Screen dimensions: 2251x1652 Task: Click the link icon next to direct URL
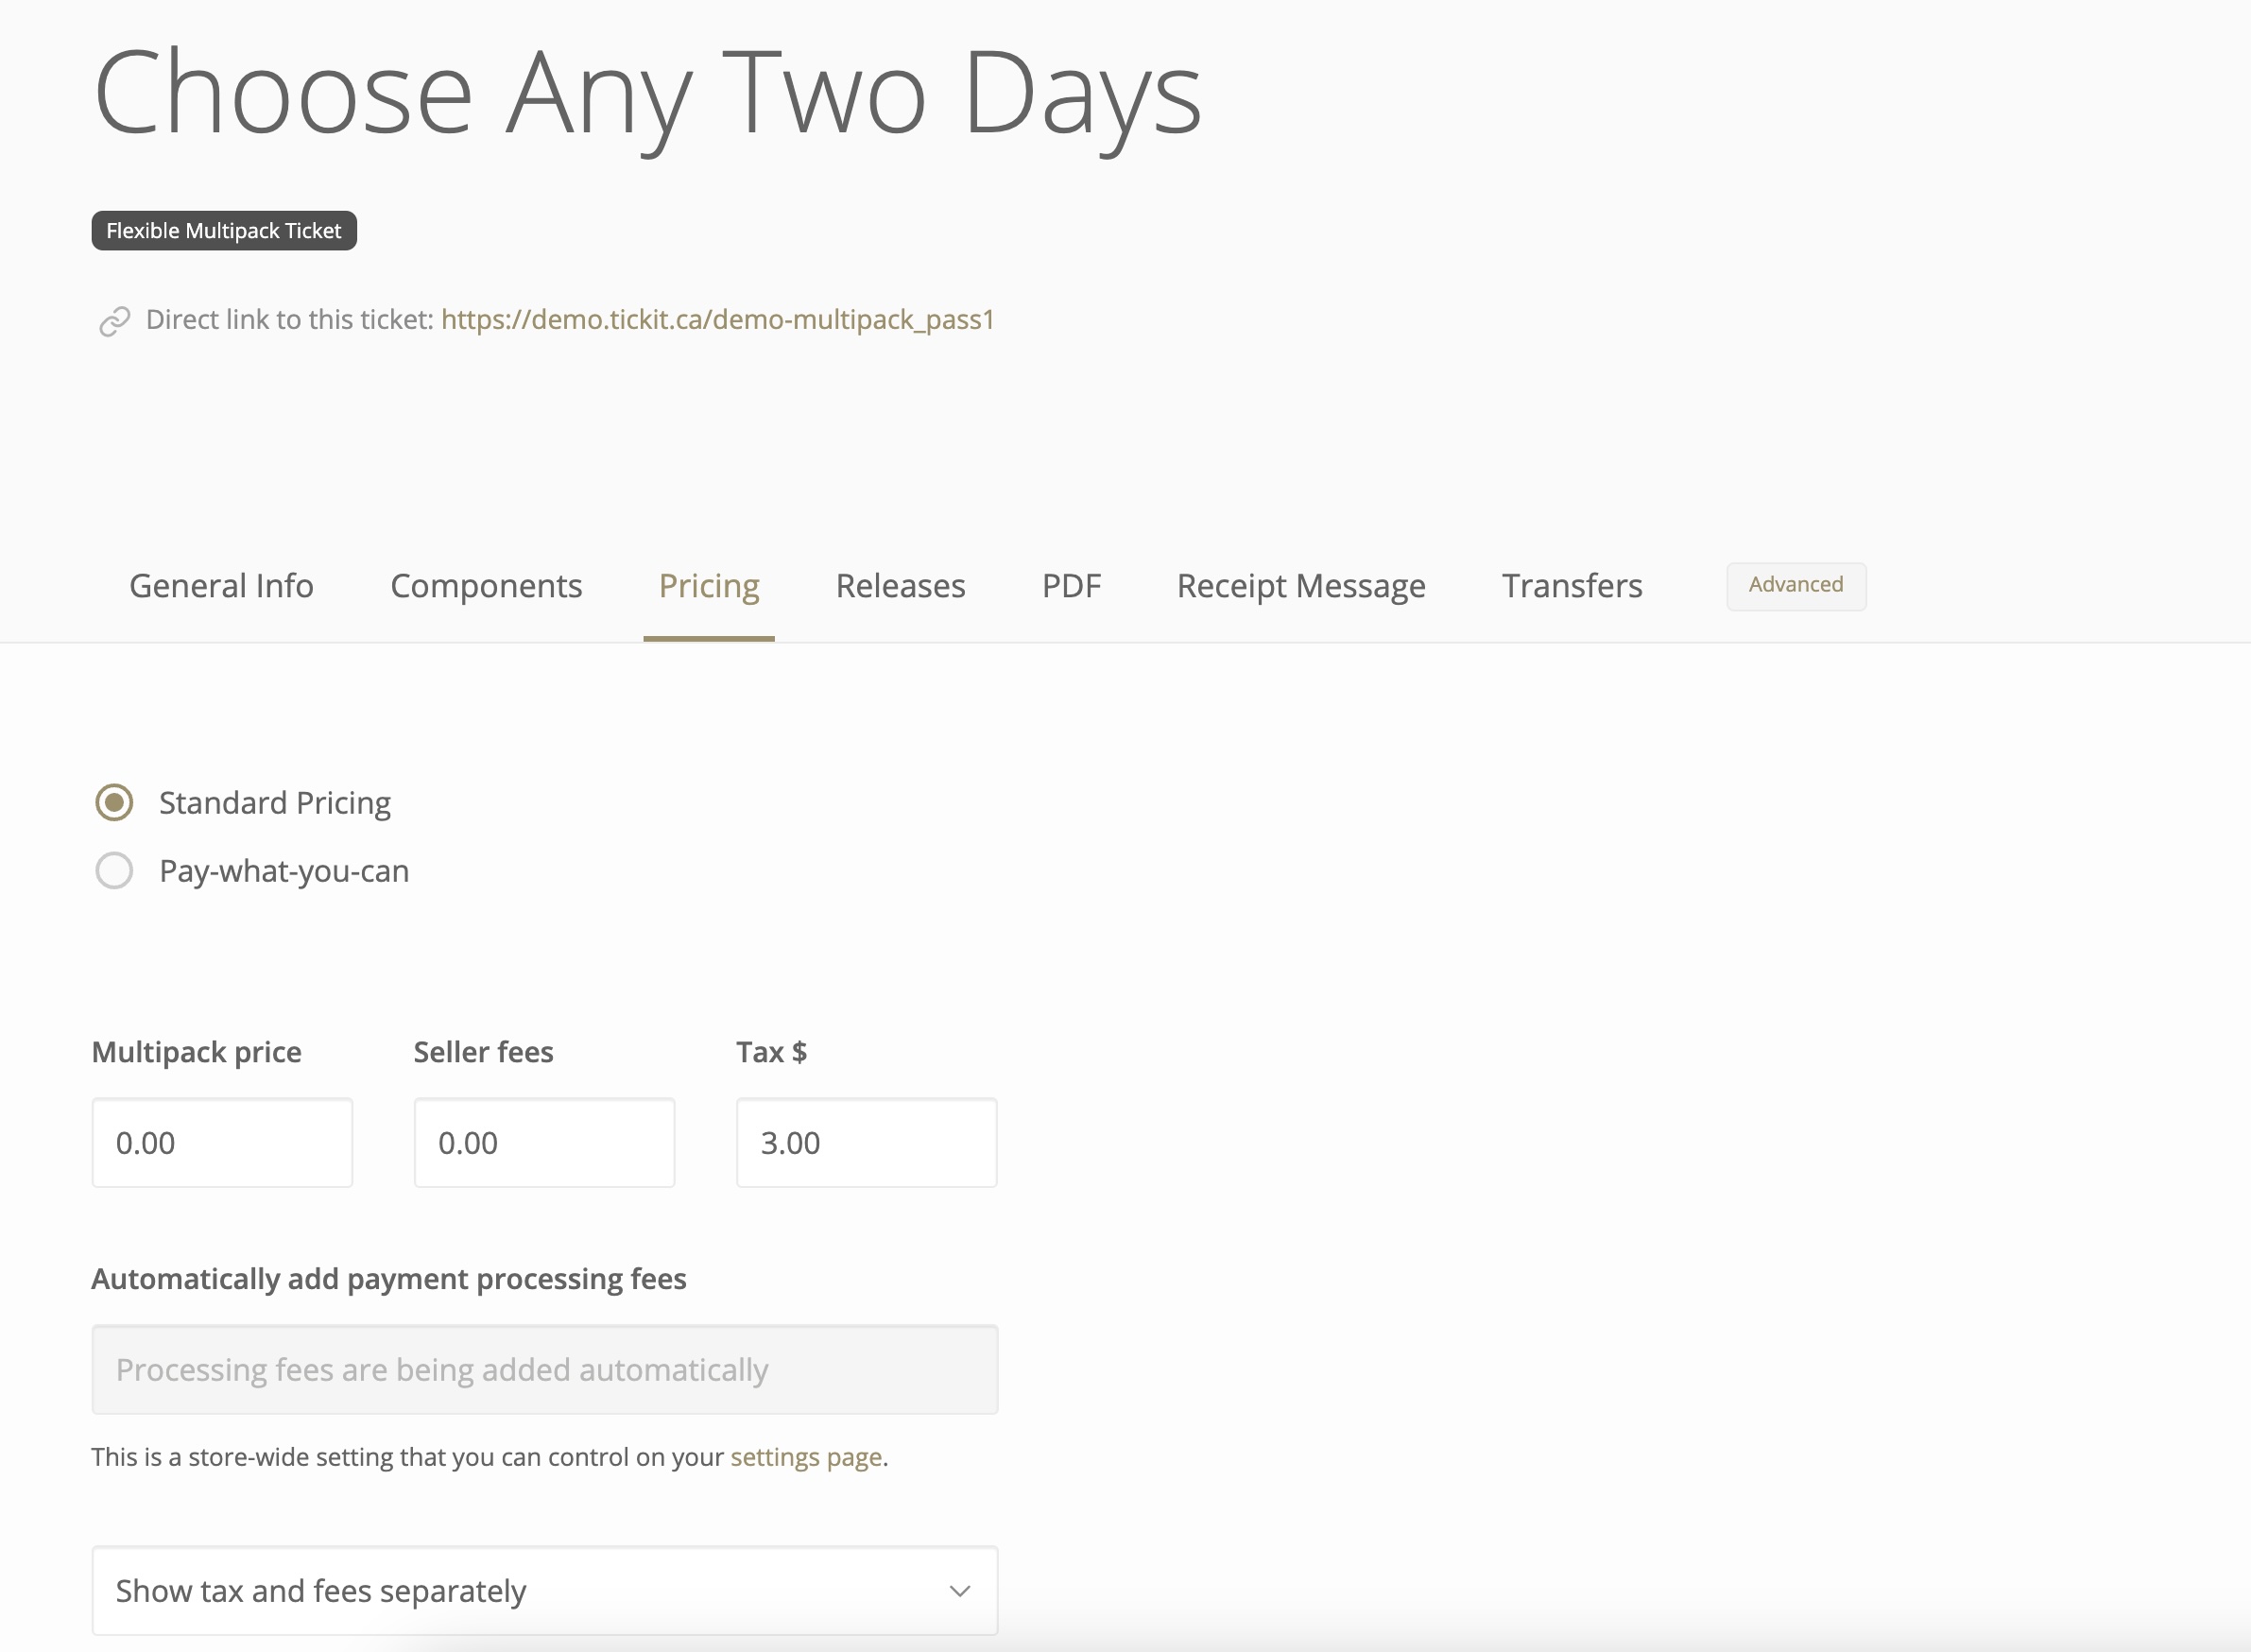tap(113, 320)
